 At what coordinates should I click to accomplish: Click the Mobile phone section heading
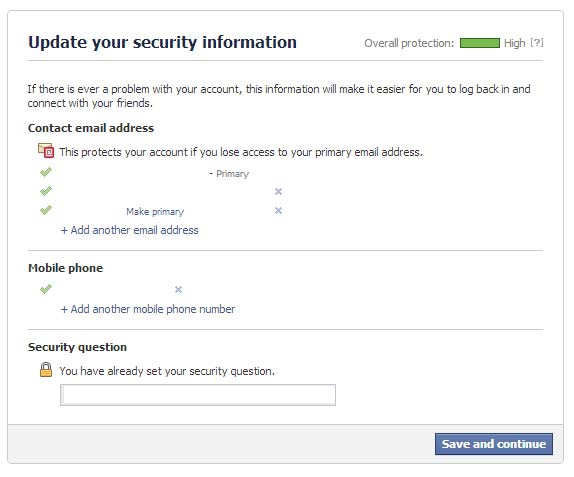tap(66, 268)
